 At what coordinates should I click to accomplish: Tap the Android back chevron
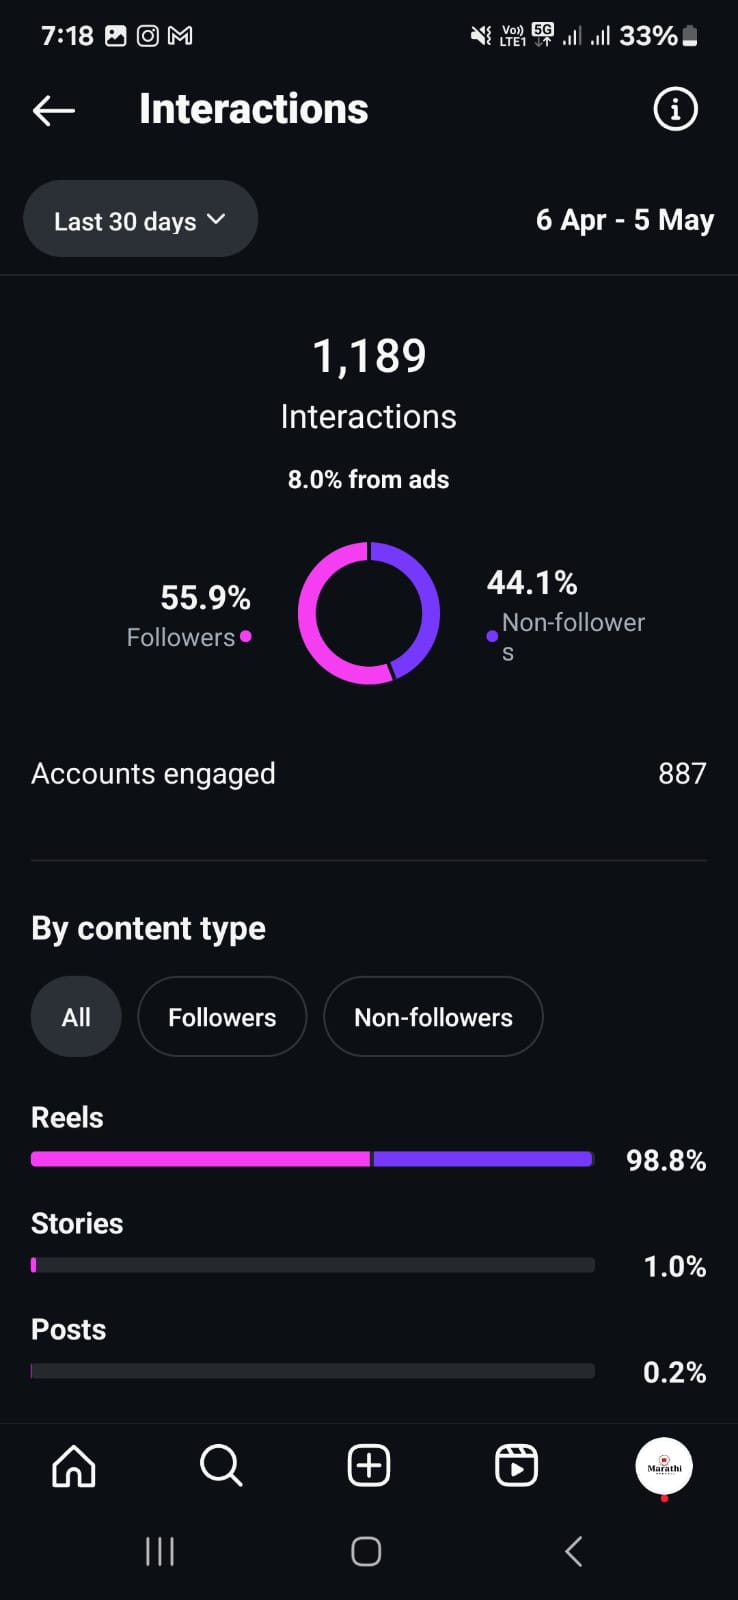tap(573, 1551)
